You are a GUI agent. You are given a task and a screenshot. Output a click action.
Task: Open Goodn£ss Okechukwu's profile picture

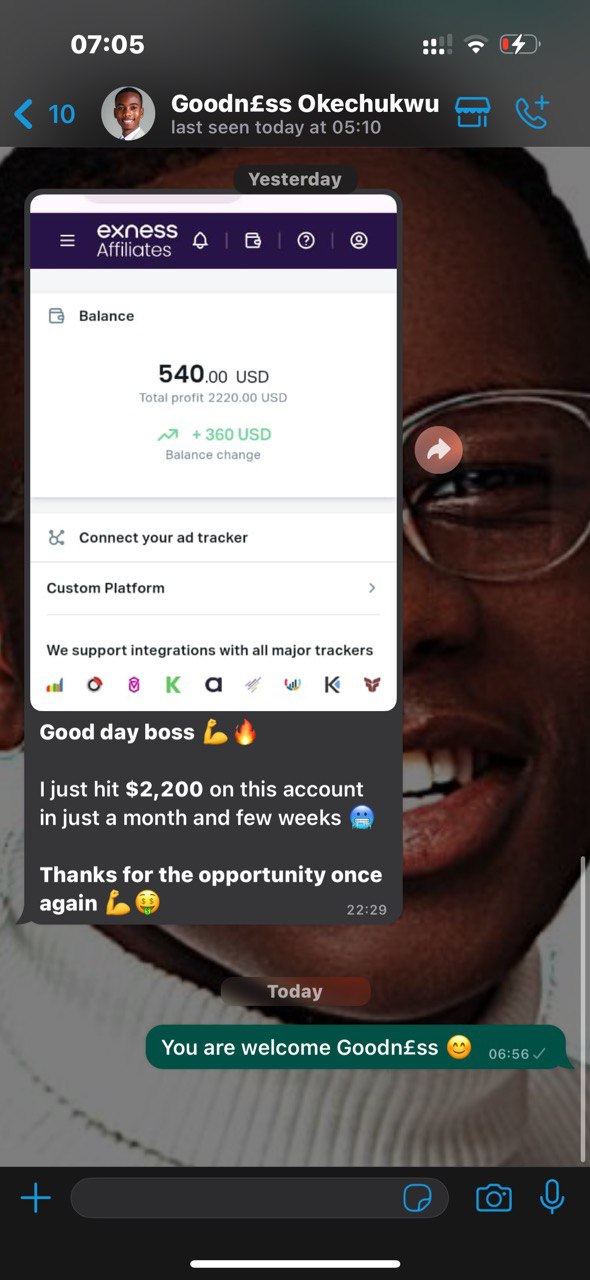(128, 114)
